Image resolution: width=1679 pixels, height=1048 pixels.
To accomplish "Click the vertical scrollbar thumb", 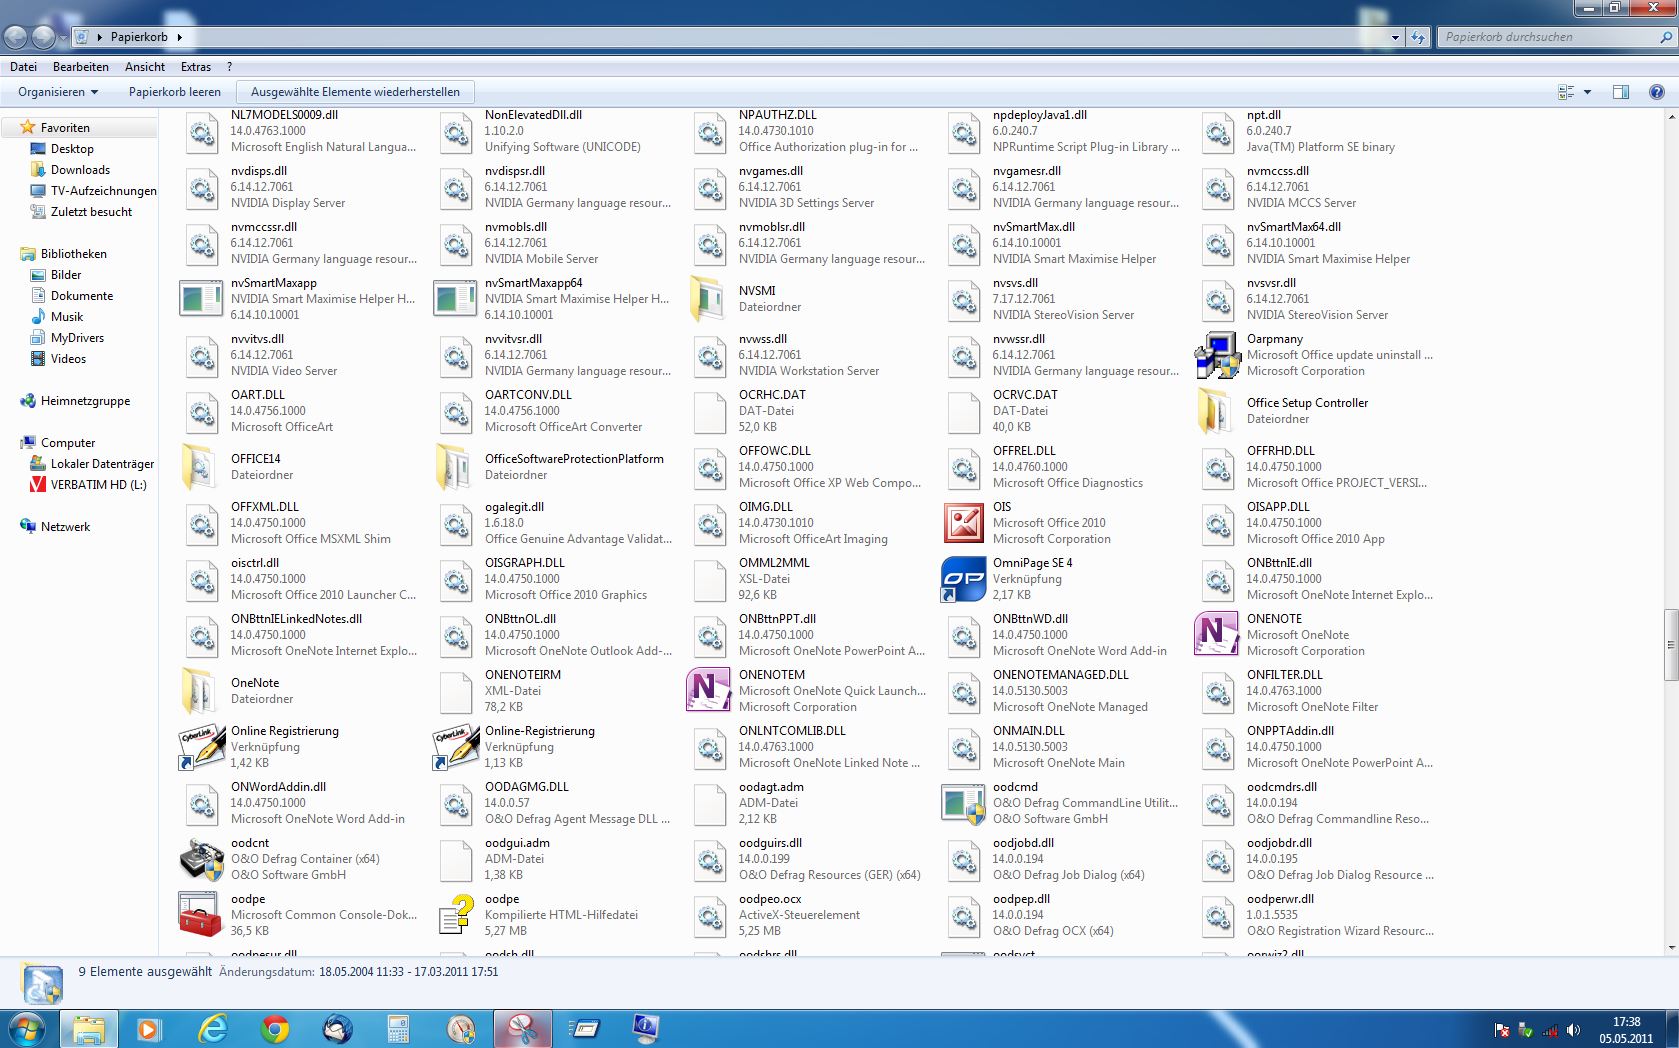I will [x=1670, y=644].
